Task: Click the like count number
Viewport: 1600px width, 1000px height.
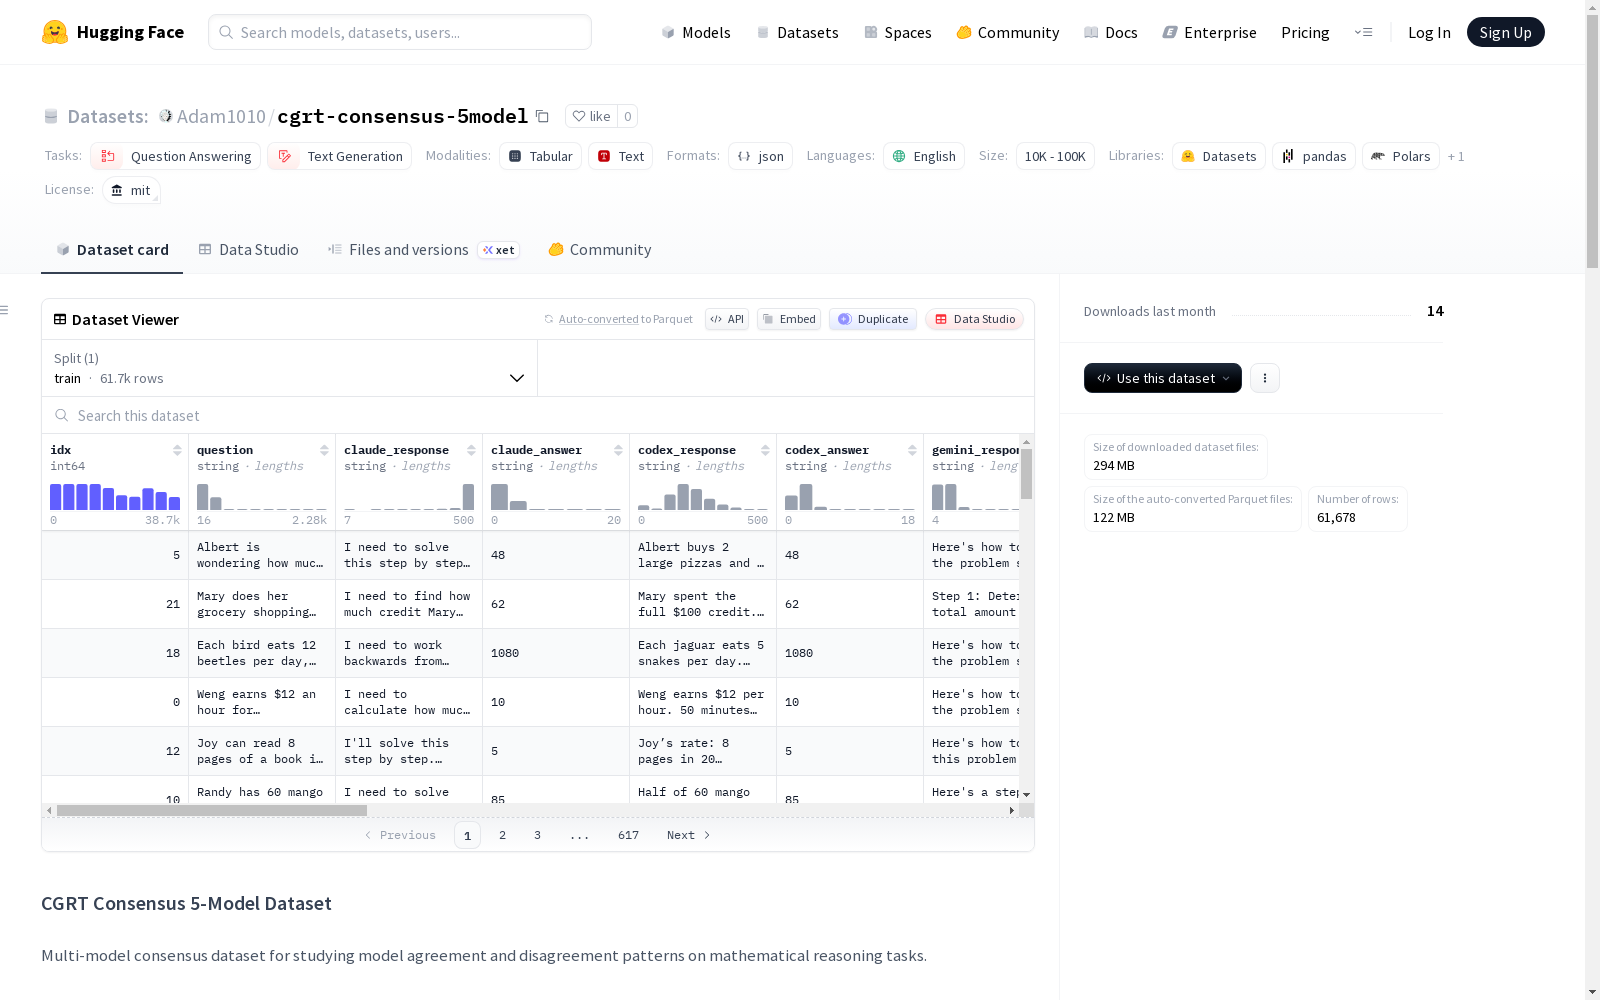Action: point(627,116)
